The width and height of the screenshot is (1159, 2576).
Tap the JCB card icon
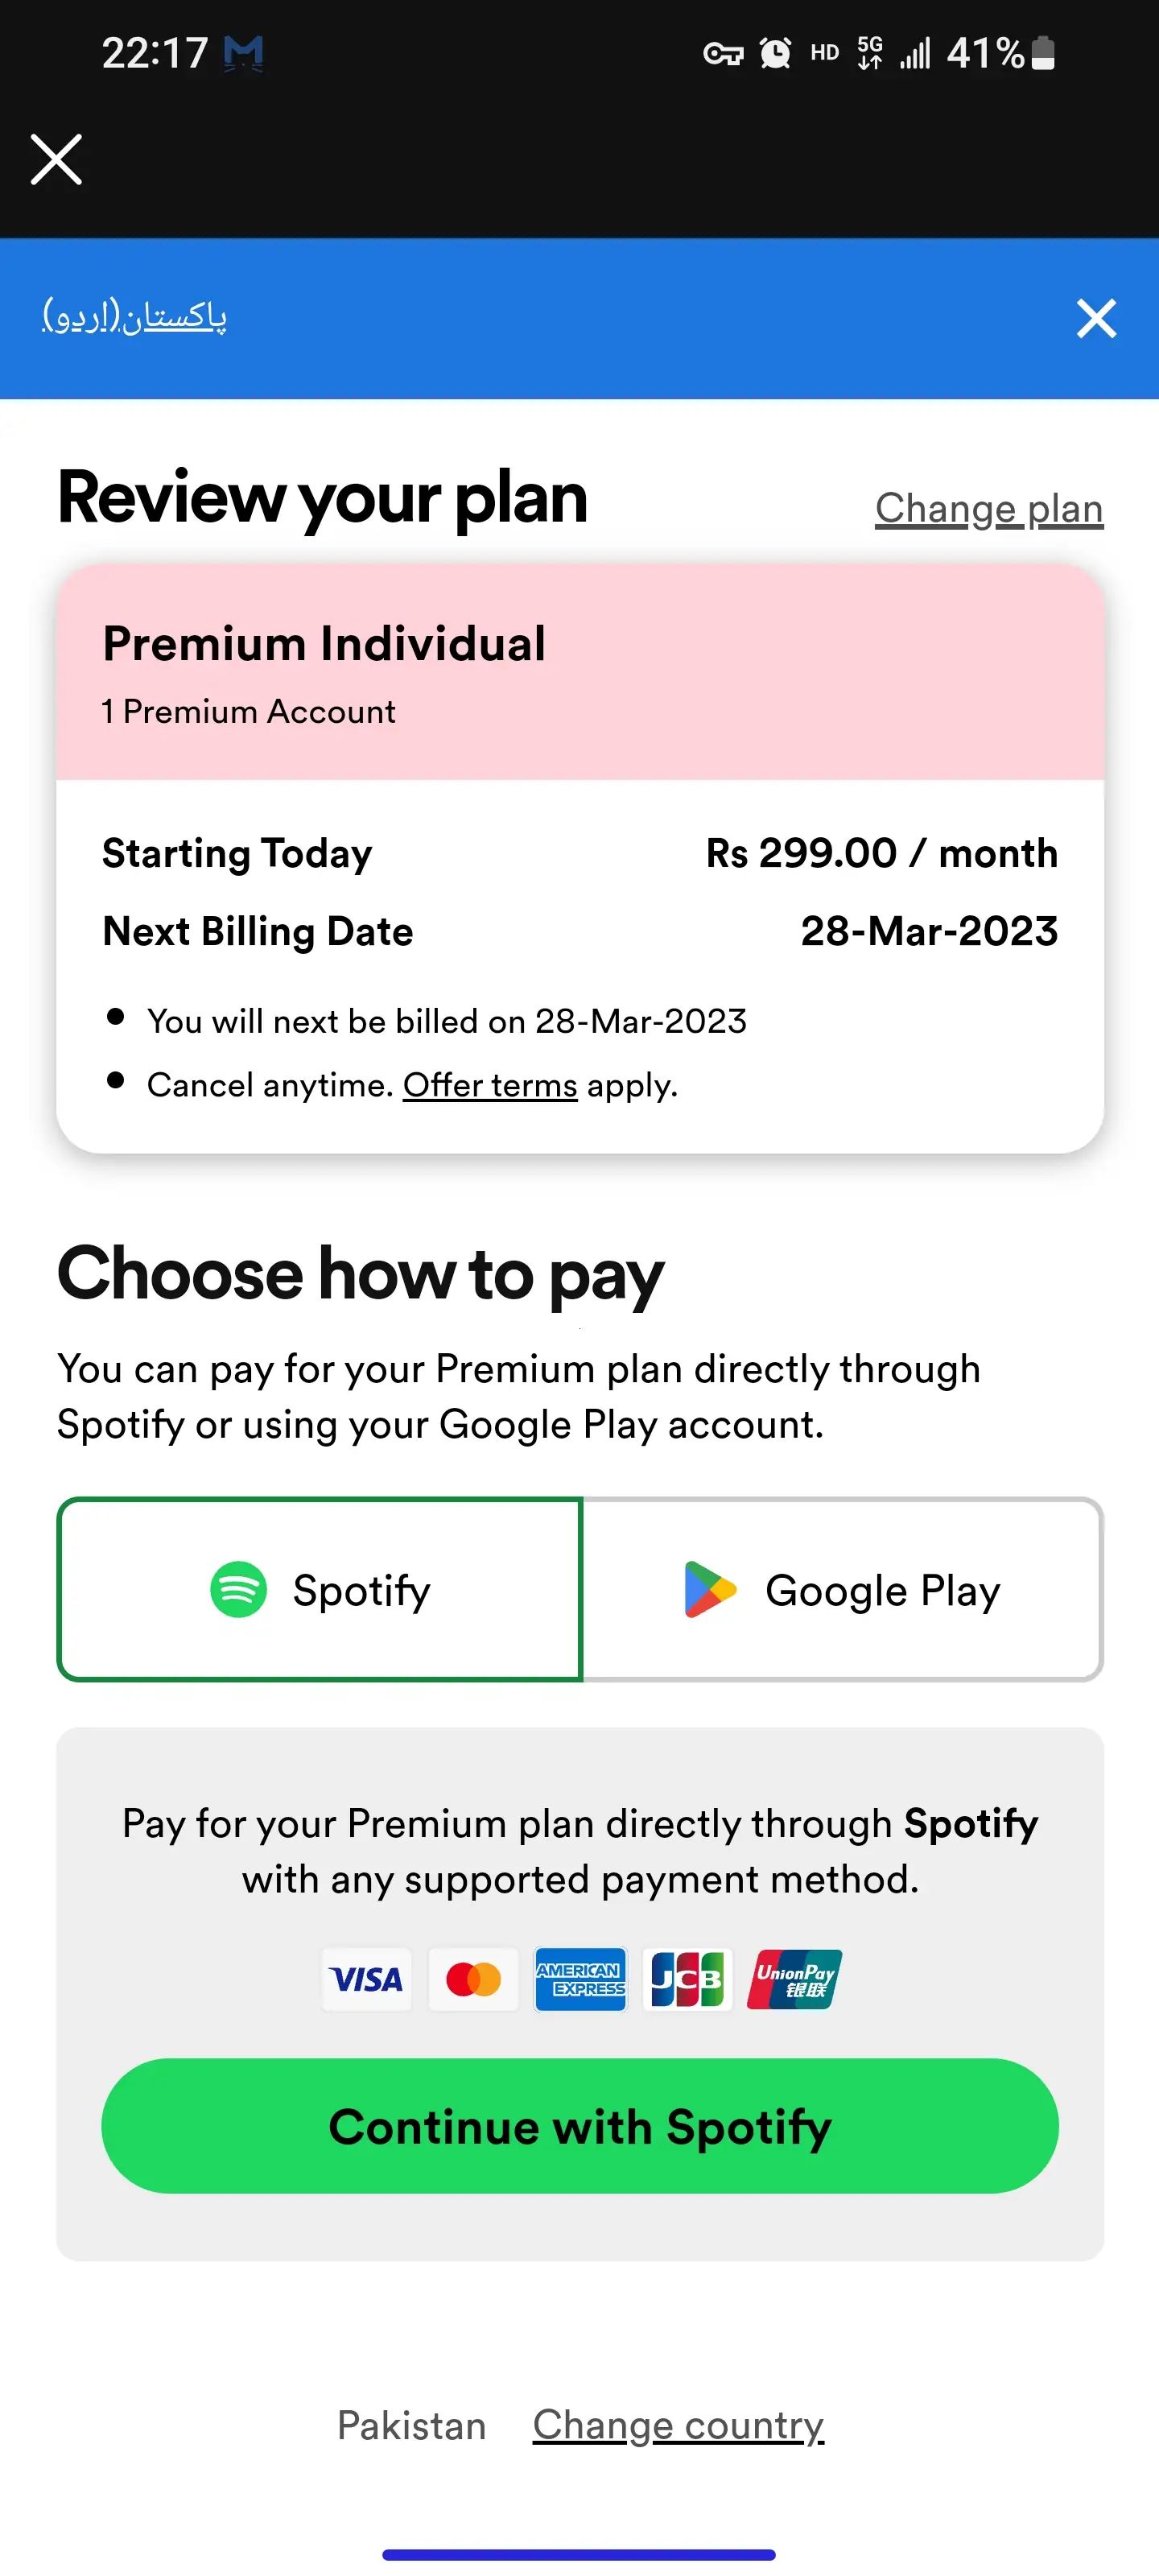(x=687, y=1978)
